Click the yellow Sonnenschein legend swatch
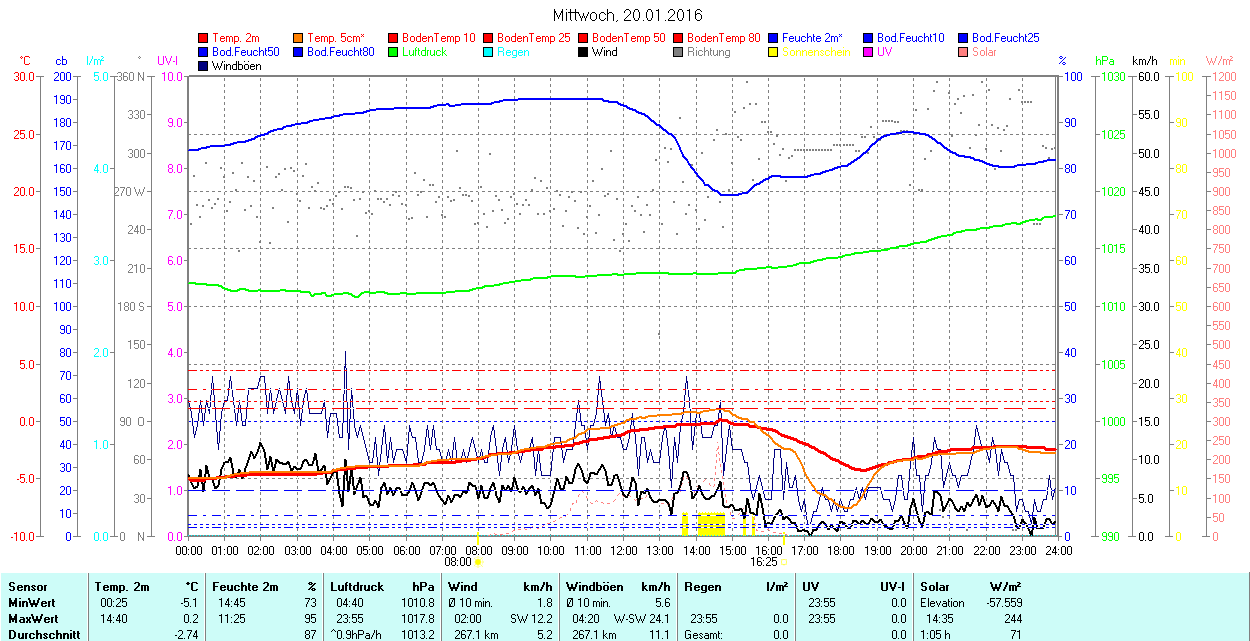This screenshot has height=641, width=1250. [773, 52]
